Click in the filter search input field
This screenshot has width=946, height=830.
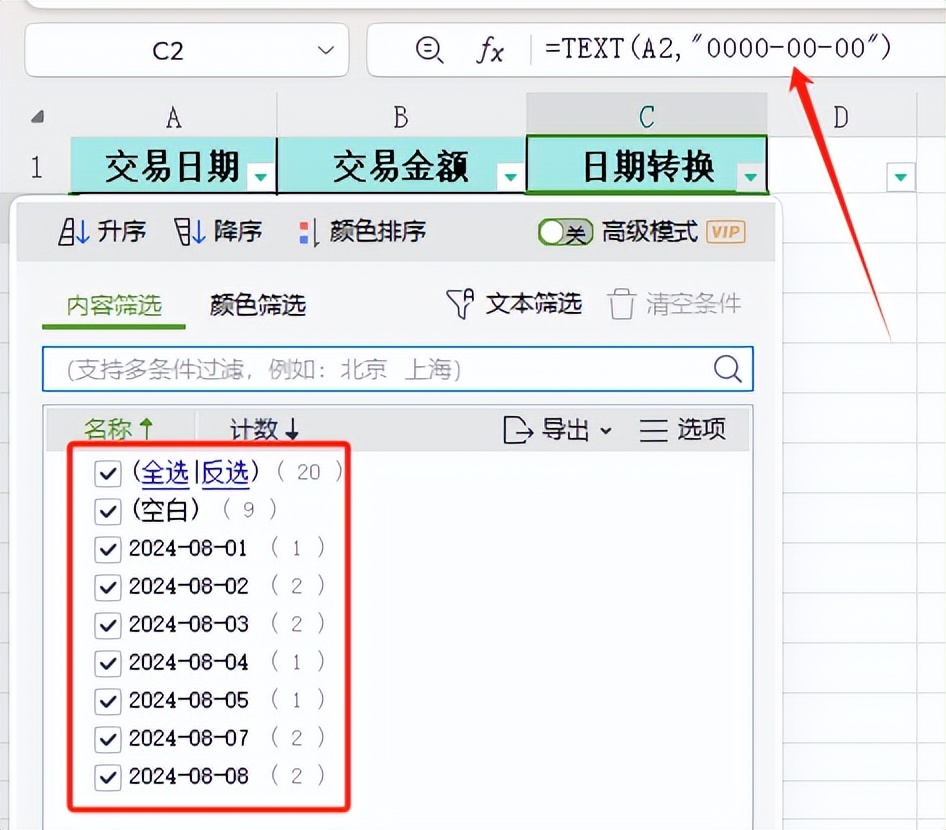point(398,369)
